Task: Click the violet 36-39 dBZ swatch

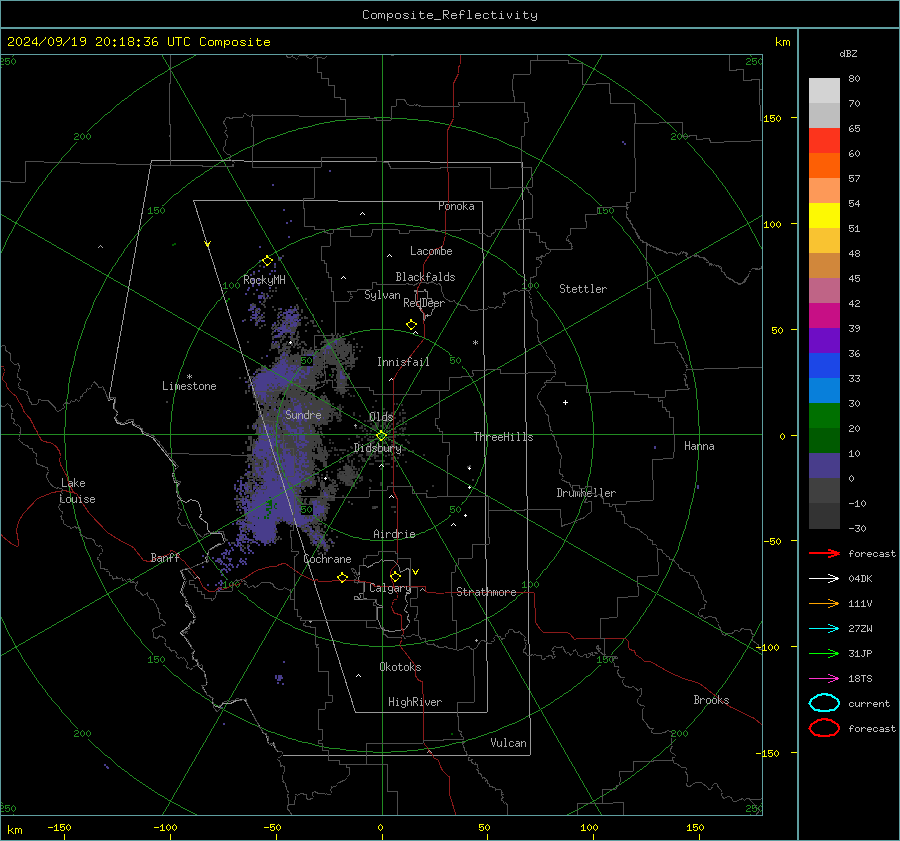Action: pyautogui.click(x=824, y=341)
